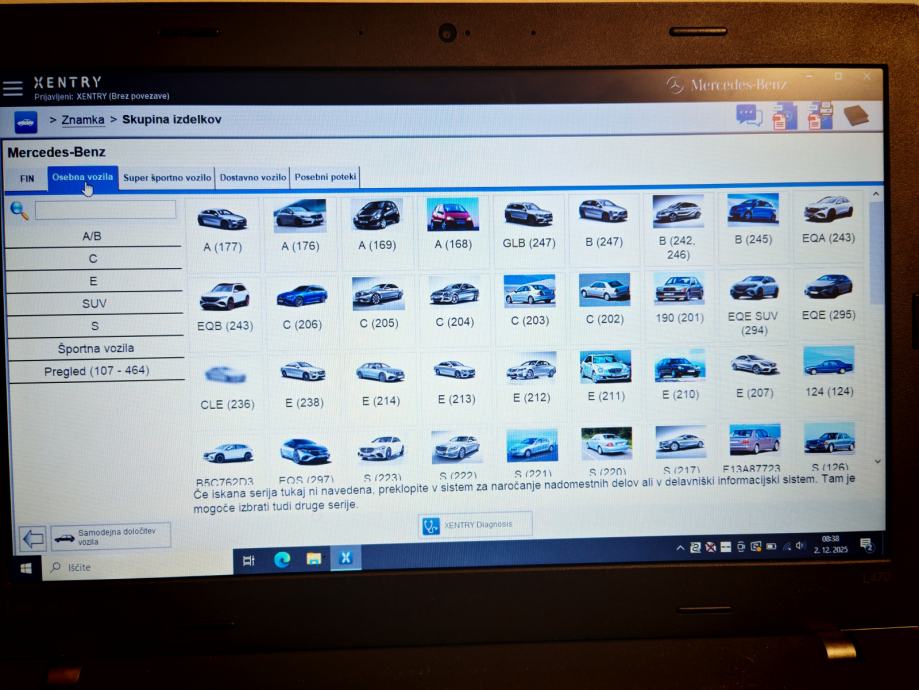Filter by E class
The image size is (919, 690).
pyautogui.click(x=94, y=281)
